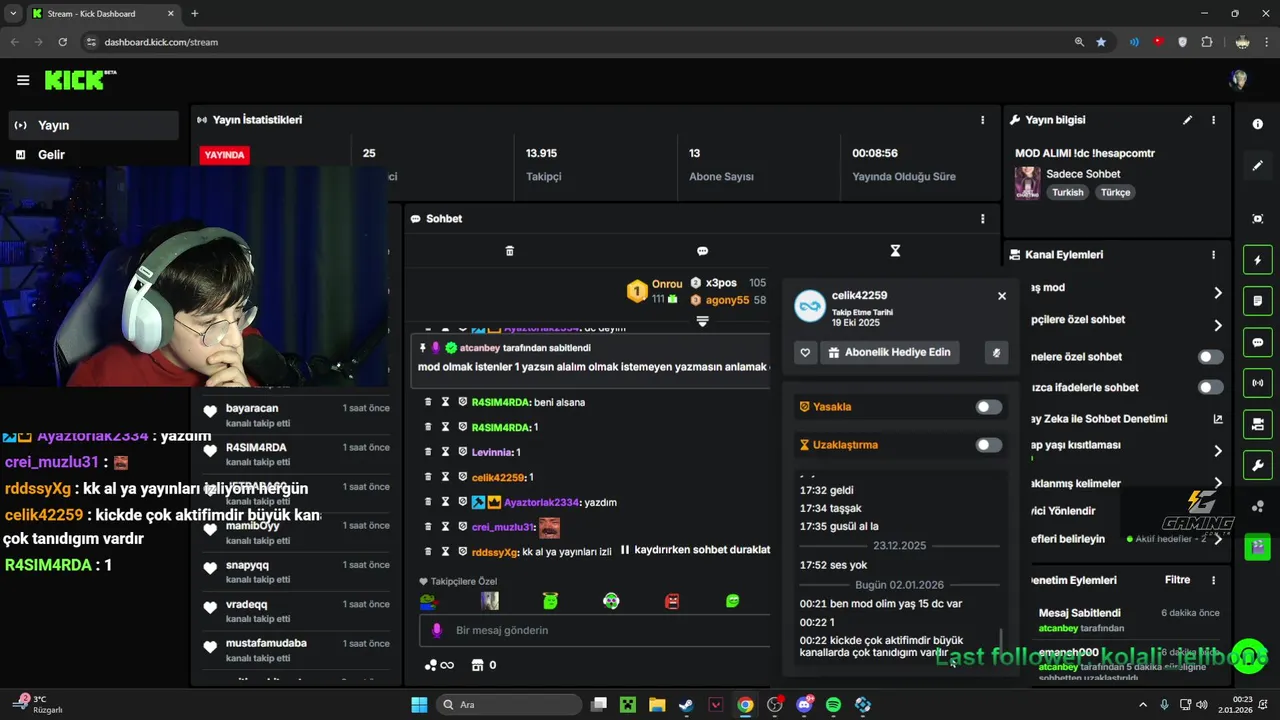Viewport: 1280px width, 720px height.
Task: Switch to the hourglass tab in Sohbet
Action: point(895,251)
